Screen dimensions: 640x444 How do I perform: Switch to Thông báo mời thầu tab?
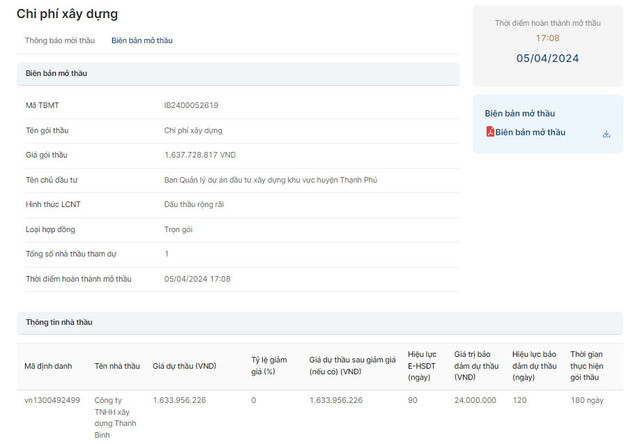pyautogui.click(x=60, y=41)
